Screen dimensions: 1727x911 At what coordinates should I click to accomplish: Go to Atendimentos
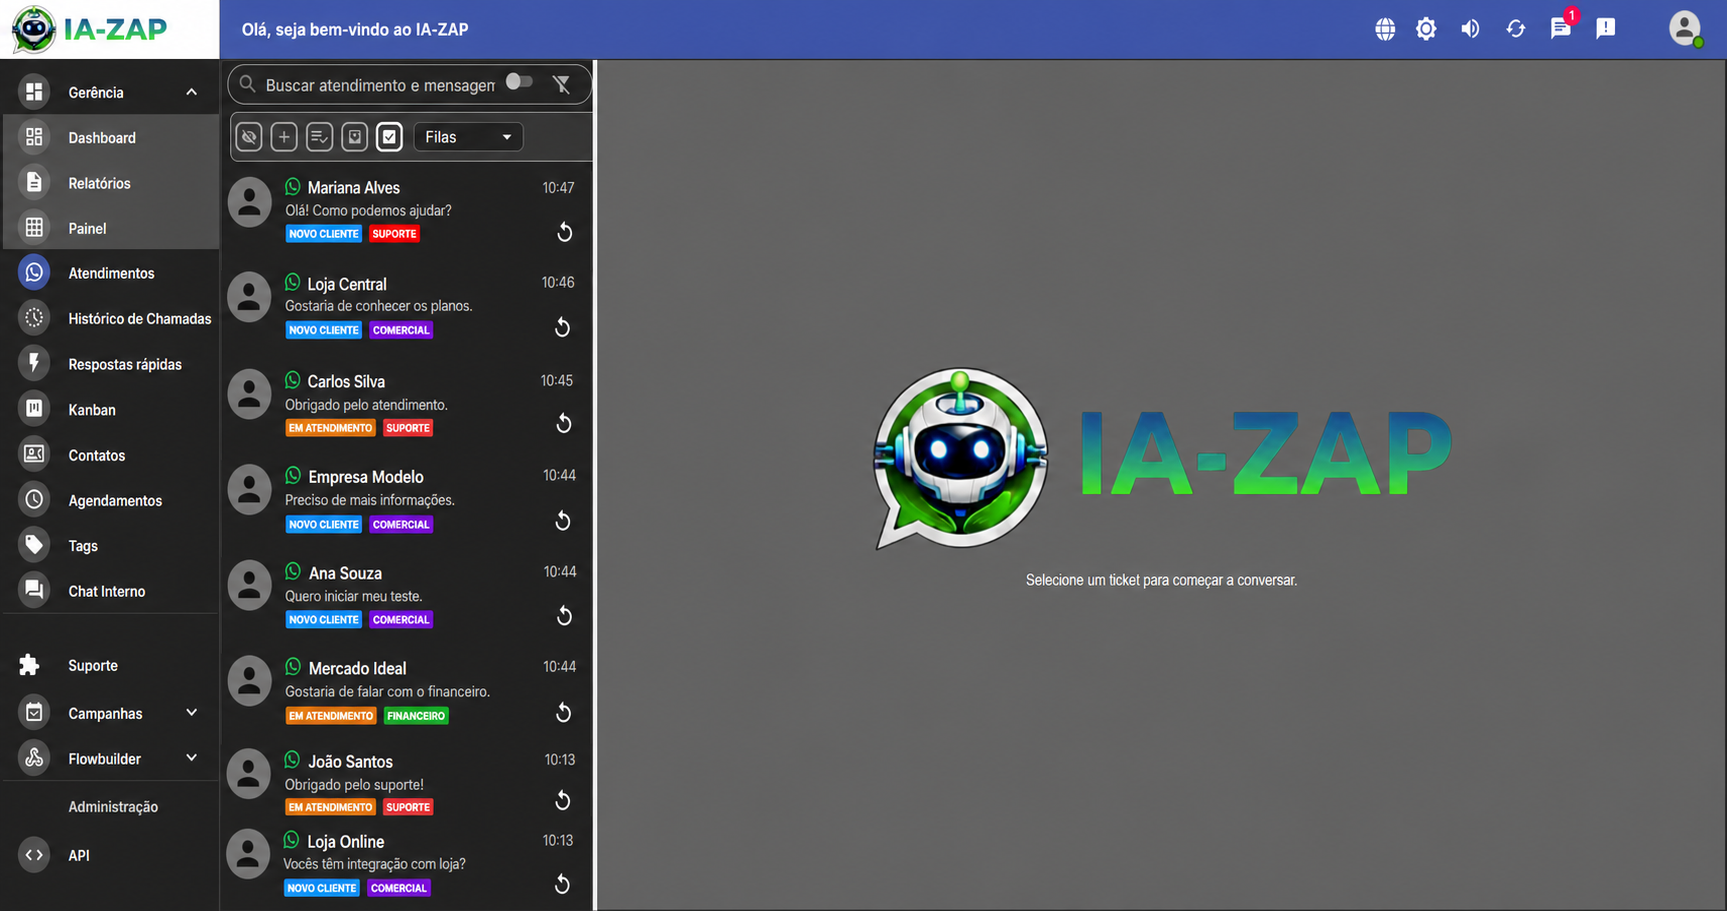tap(111, 273)
